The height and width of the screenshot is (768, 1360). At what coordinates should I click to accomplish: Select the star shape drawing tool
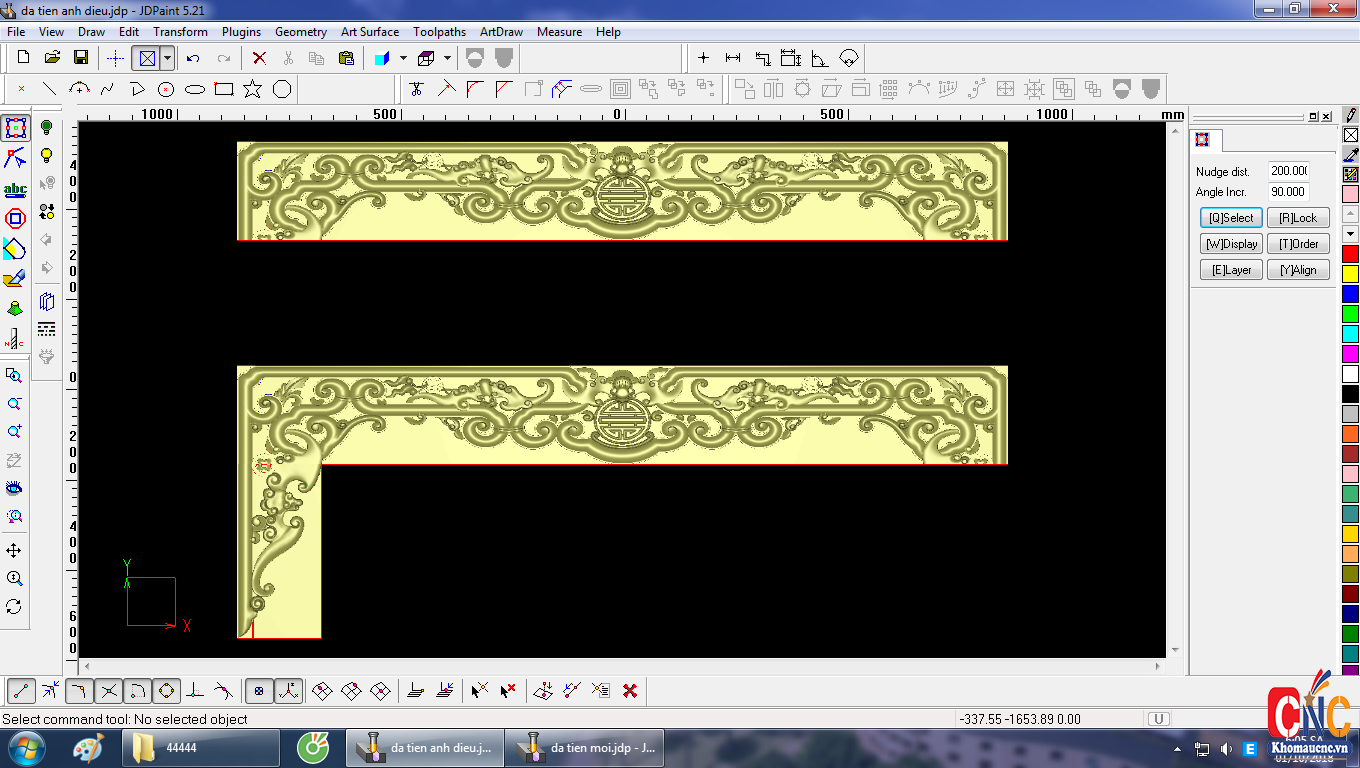(x=252, y=89)
